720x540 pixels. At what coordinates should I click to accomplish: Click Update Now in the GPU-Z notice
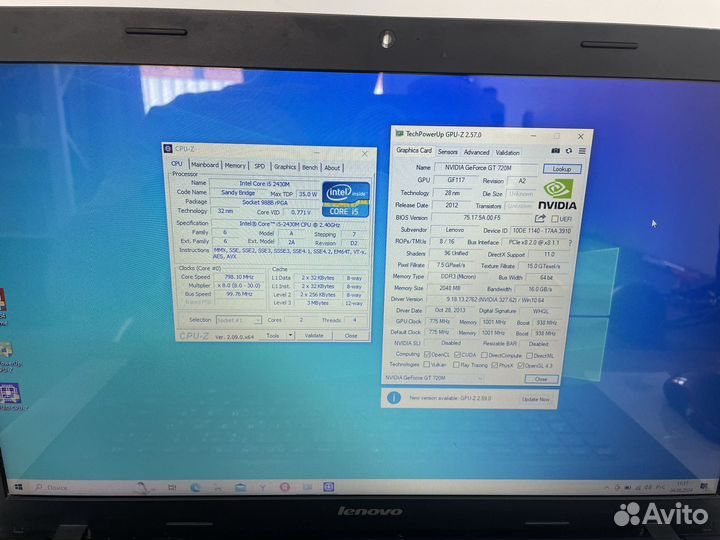pos(535,399)
